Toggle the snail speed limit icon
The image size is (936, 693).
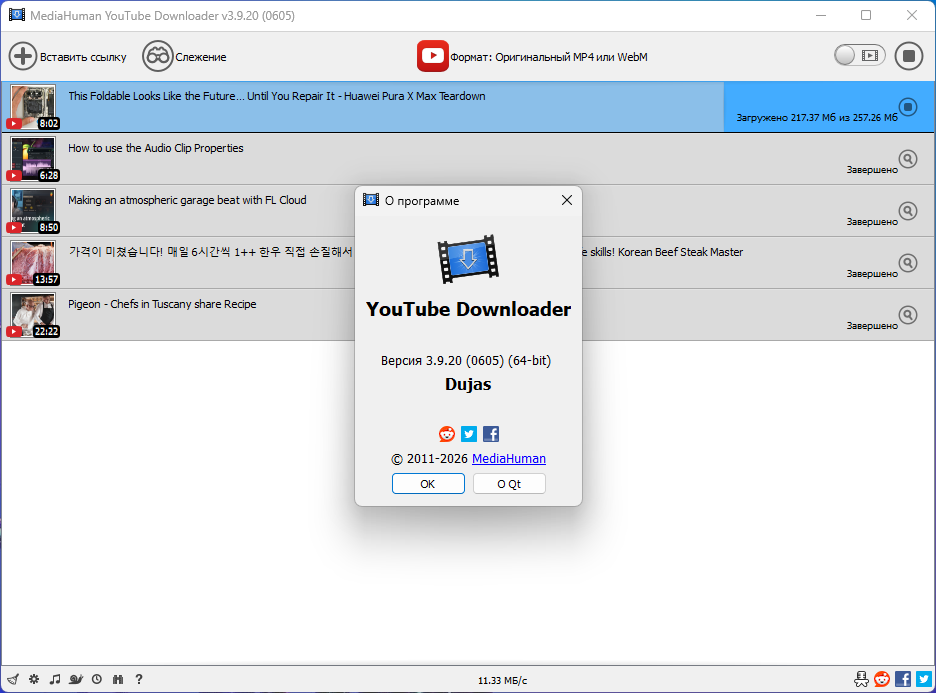coord(76,679)
